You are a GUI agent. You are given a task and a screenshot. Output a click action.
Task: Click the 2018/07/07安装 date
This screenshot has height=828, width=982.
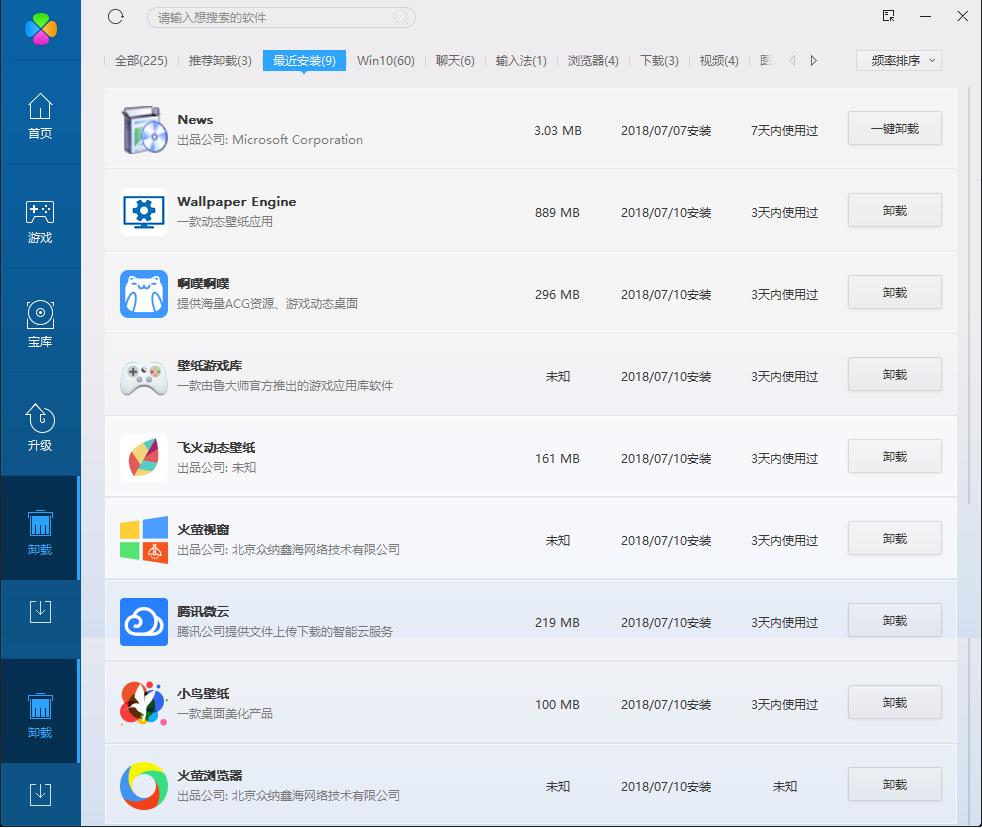666,131
